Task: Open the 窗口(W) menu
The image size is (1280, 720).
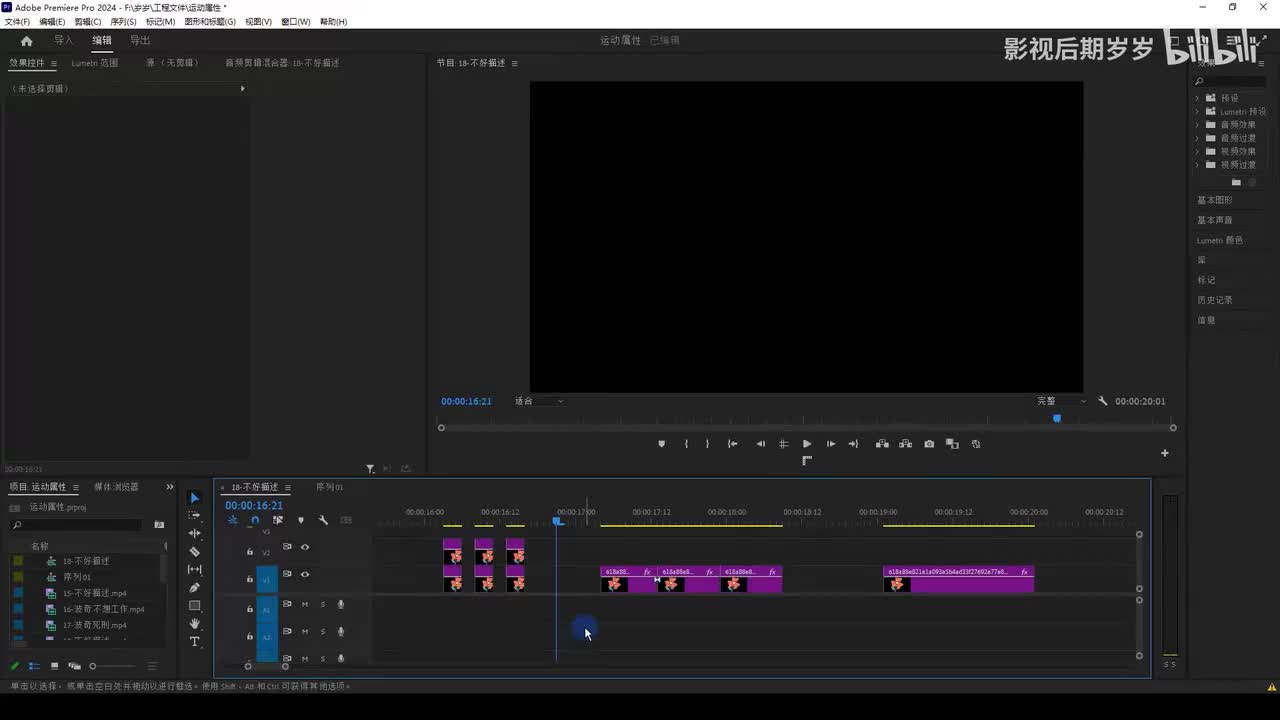Action: (296, 22)
